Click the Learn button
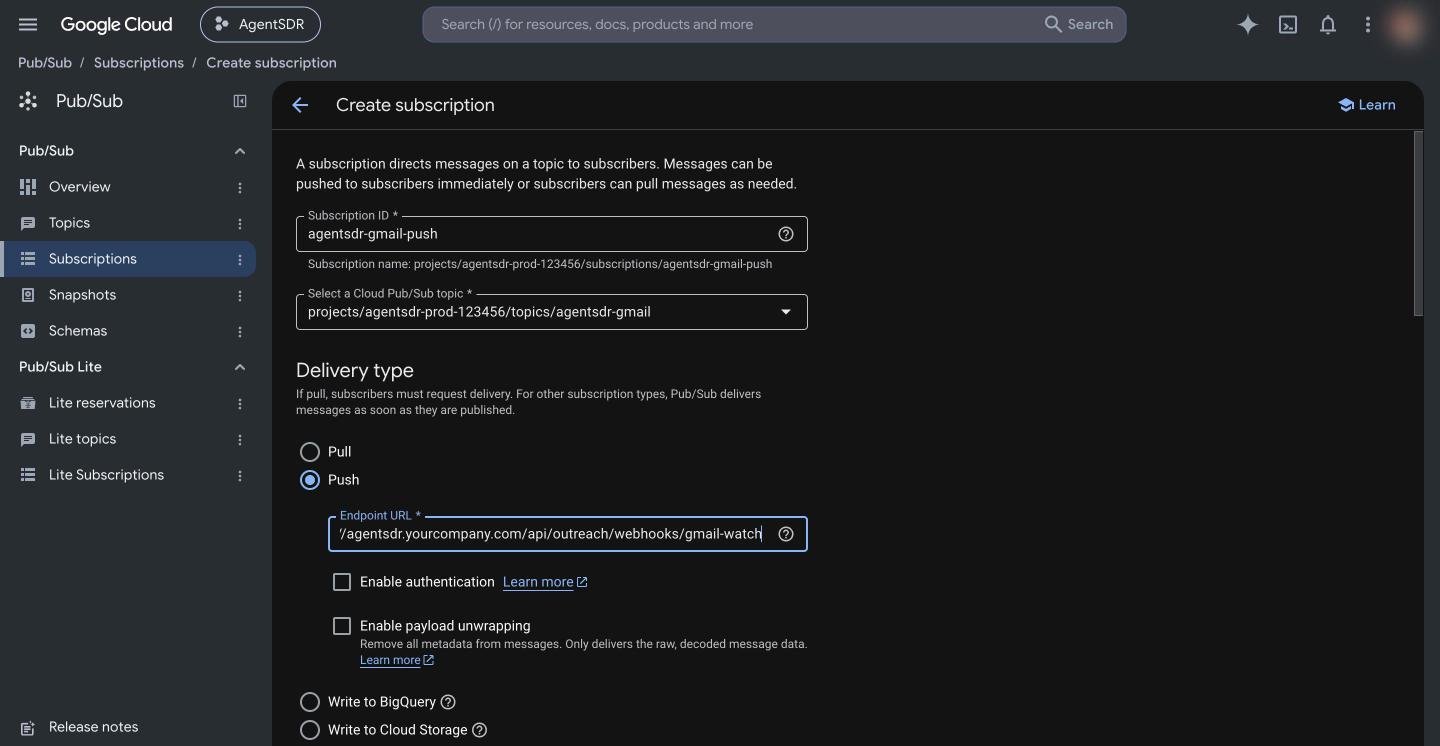This screenshot has width=1440, height=746. pyautogui.click(x=1367, y=105)
